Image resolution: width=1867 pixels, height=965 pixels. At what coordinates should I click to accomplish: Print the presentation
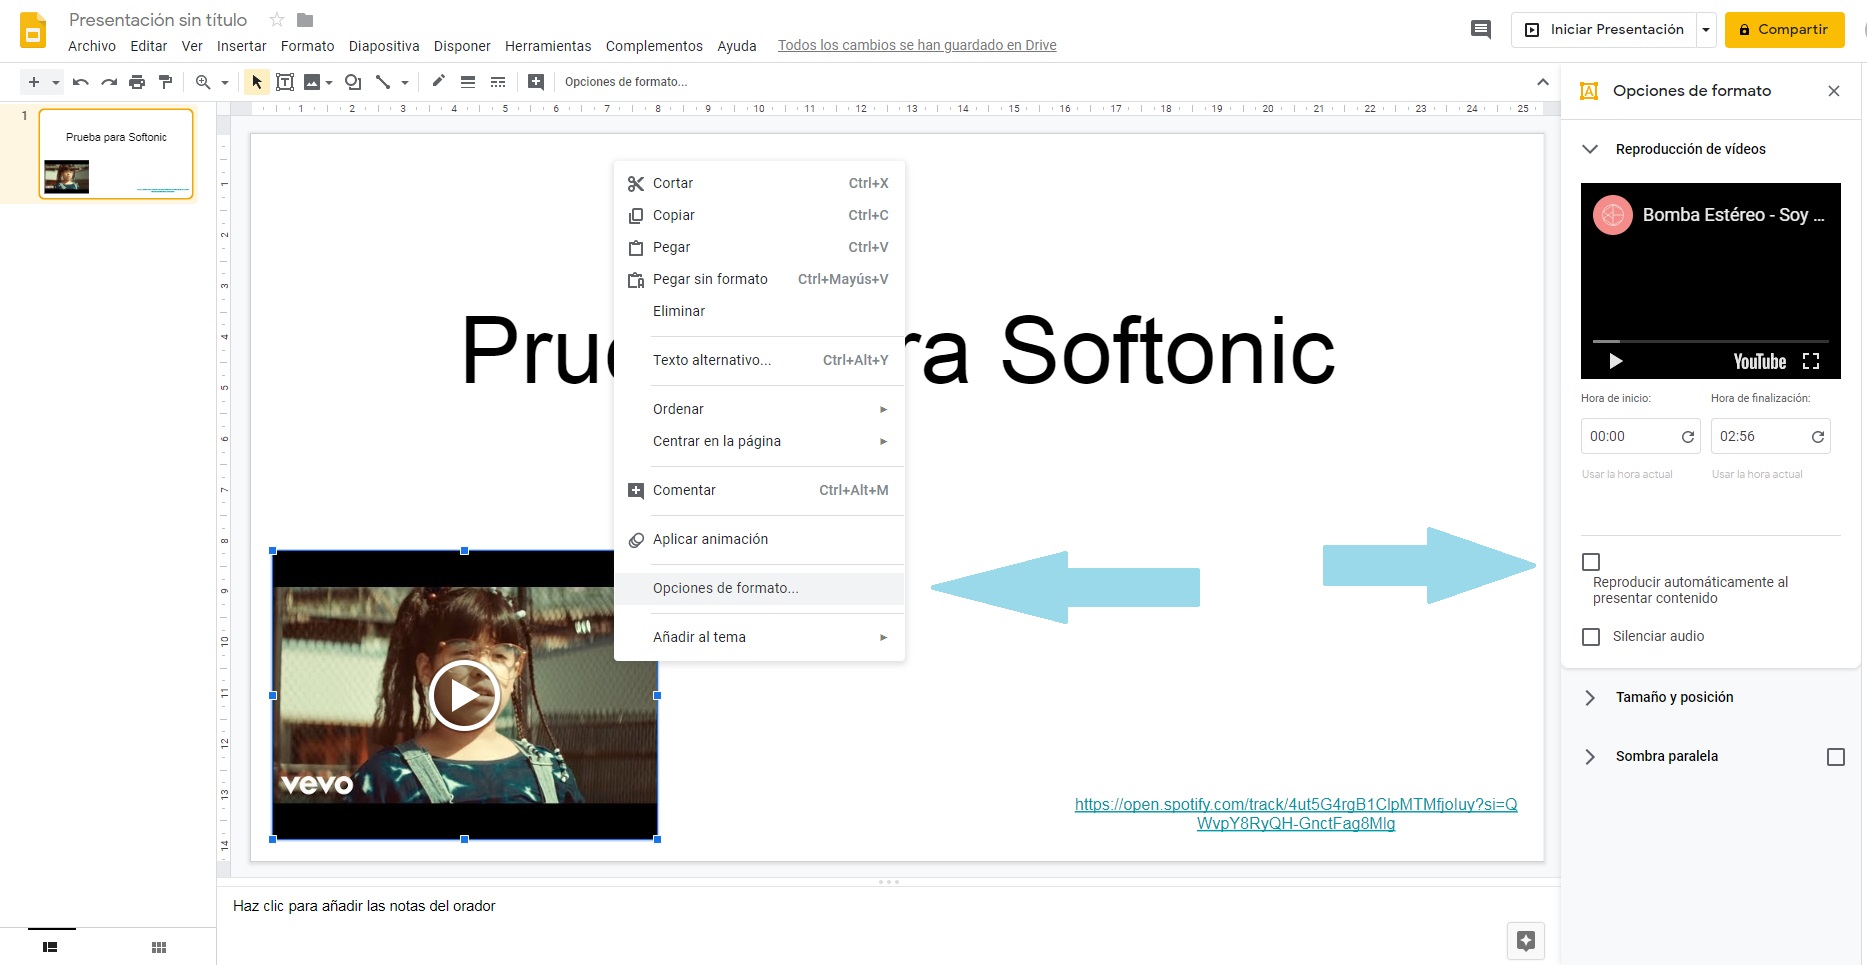[137, 82]
